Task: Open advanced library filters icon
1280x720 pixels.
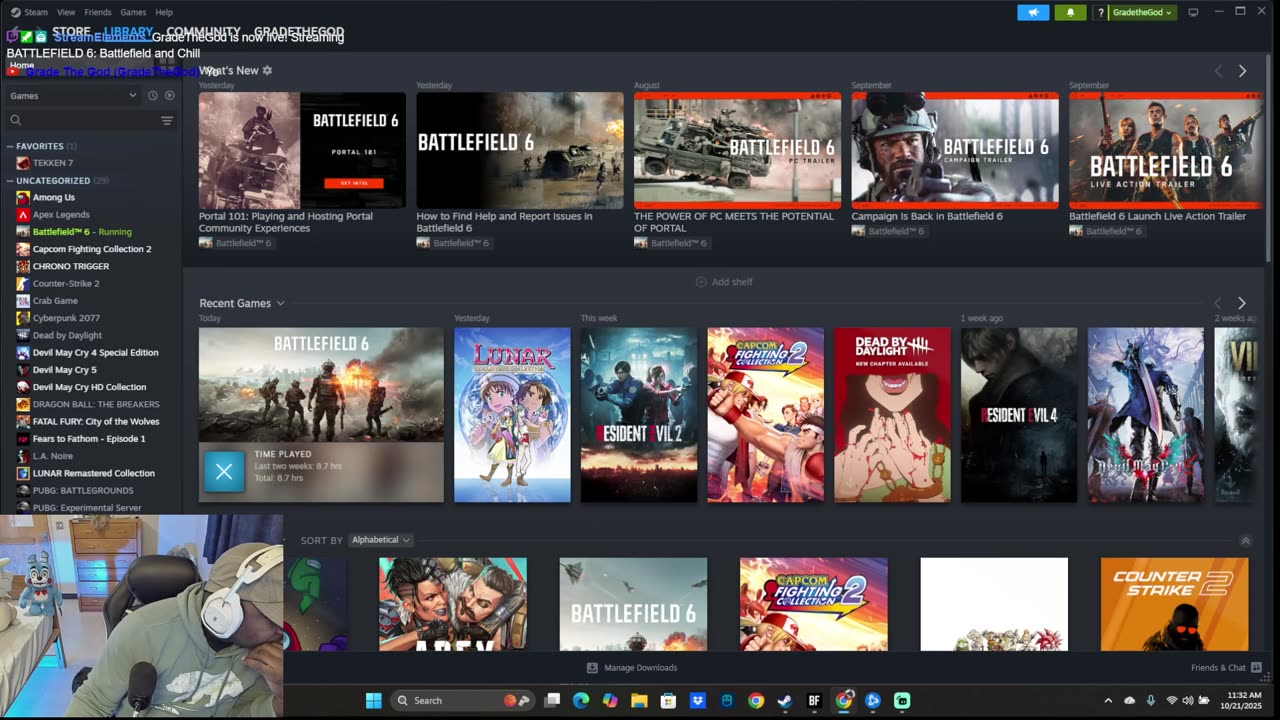Action: [167, 120]
